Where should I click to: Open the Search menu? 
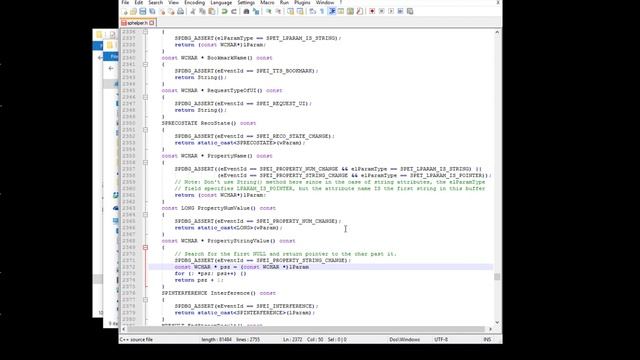click(156, 2)
